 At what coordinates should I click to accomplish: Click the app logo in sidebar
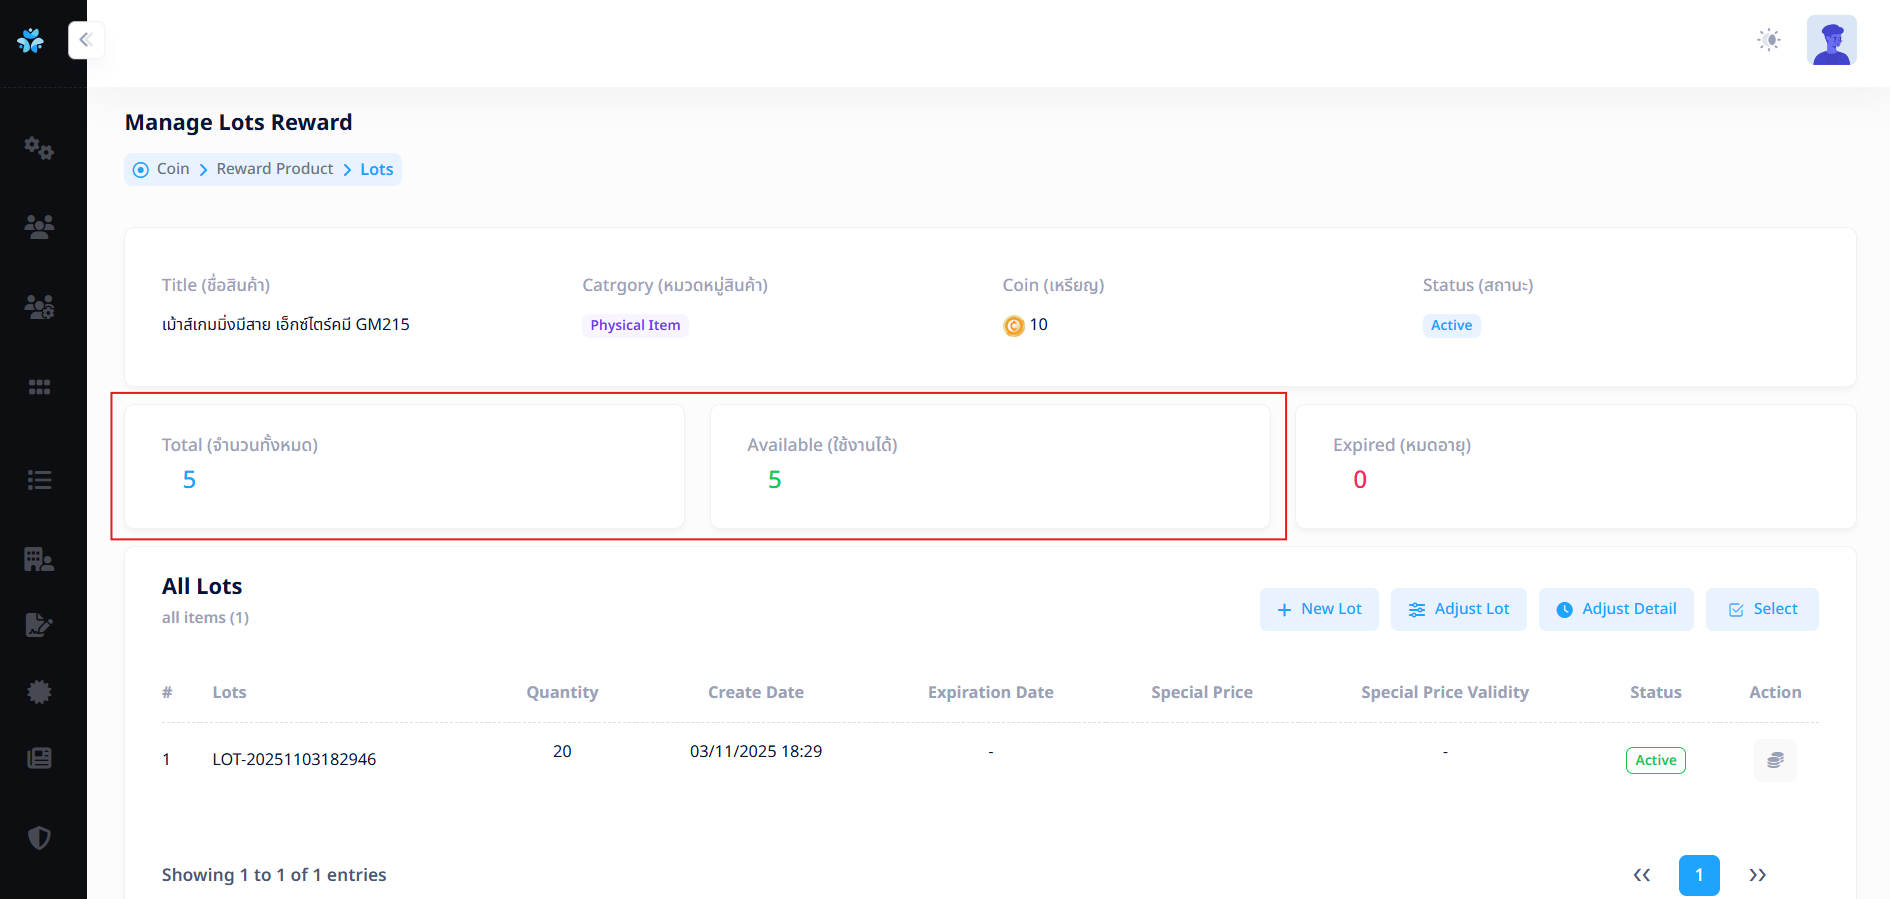click(31, 41)
